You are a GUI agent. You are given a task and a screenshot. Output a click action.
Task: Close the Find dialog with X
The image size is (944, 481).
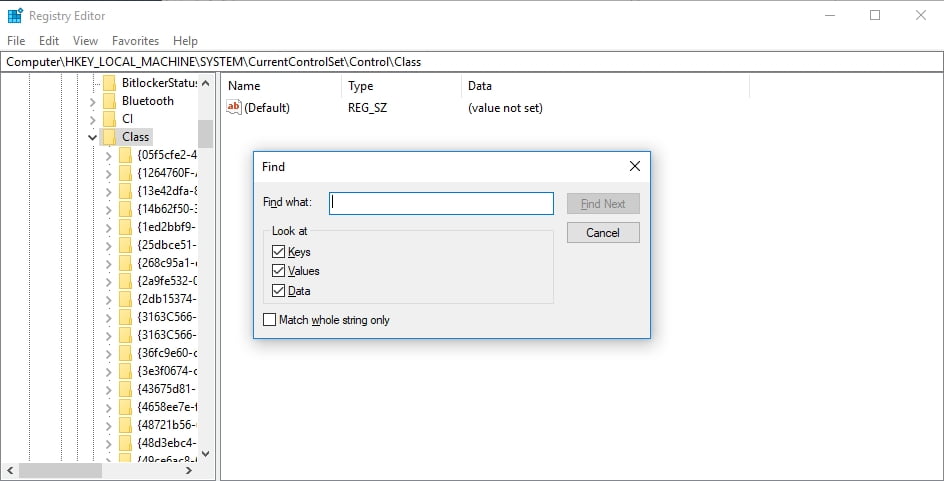coord(634,167)
